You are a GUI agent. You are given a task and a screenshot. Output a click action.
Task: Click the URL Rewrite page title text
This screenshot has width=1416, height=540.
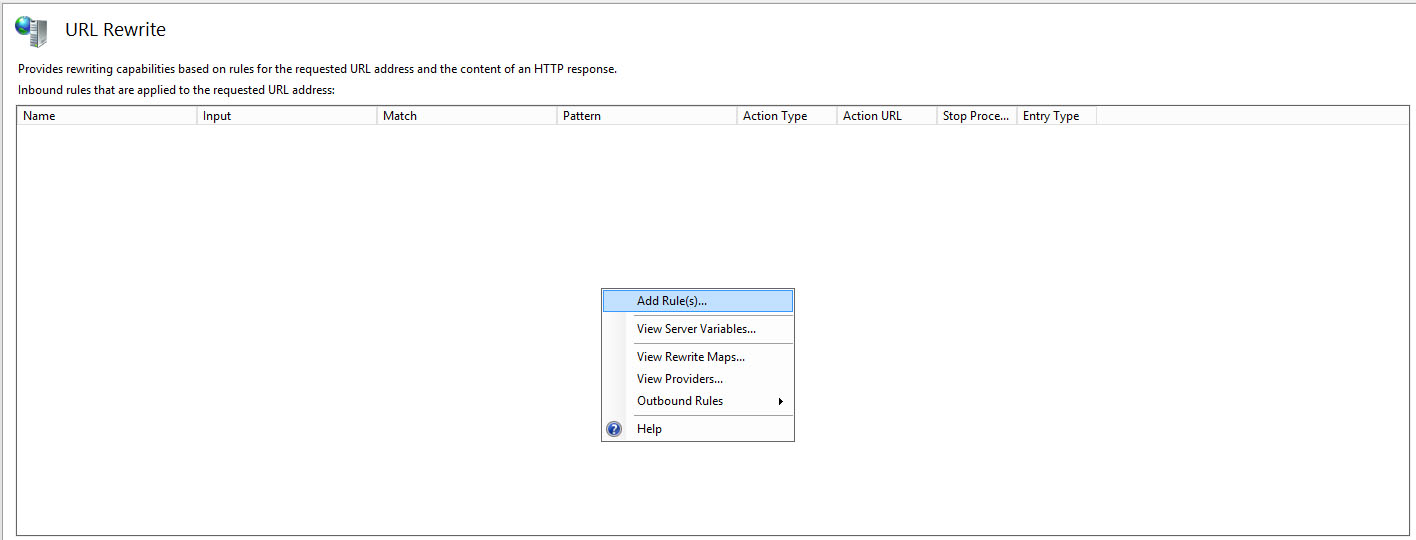point(115,30)
